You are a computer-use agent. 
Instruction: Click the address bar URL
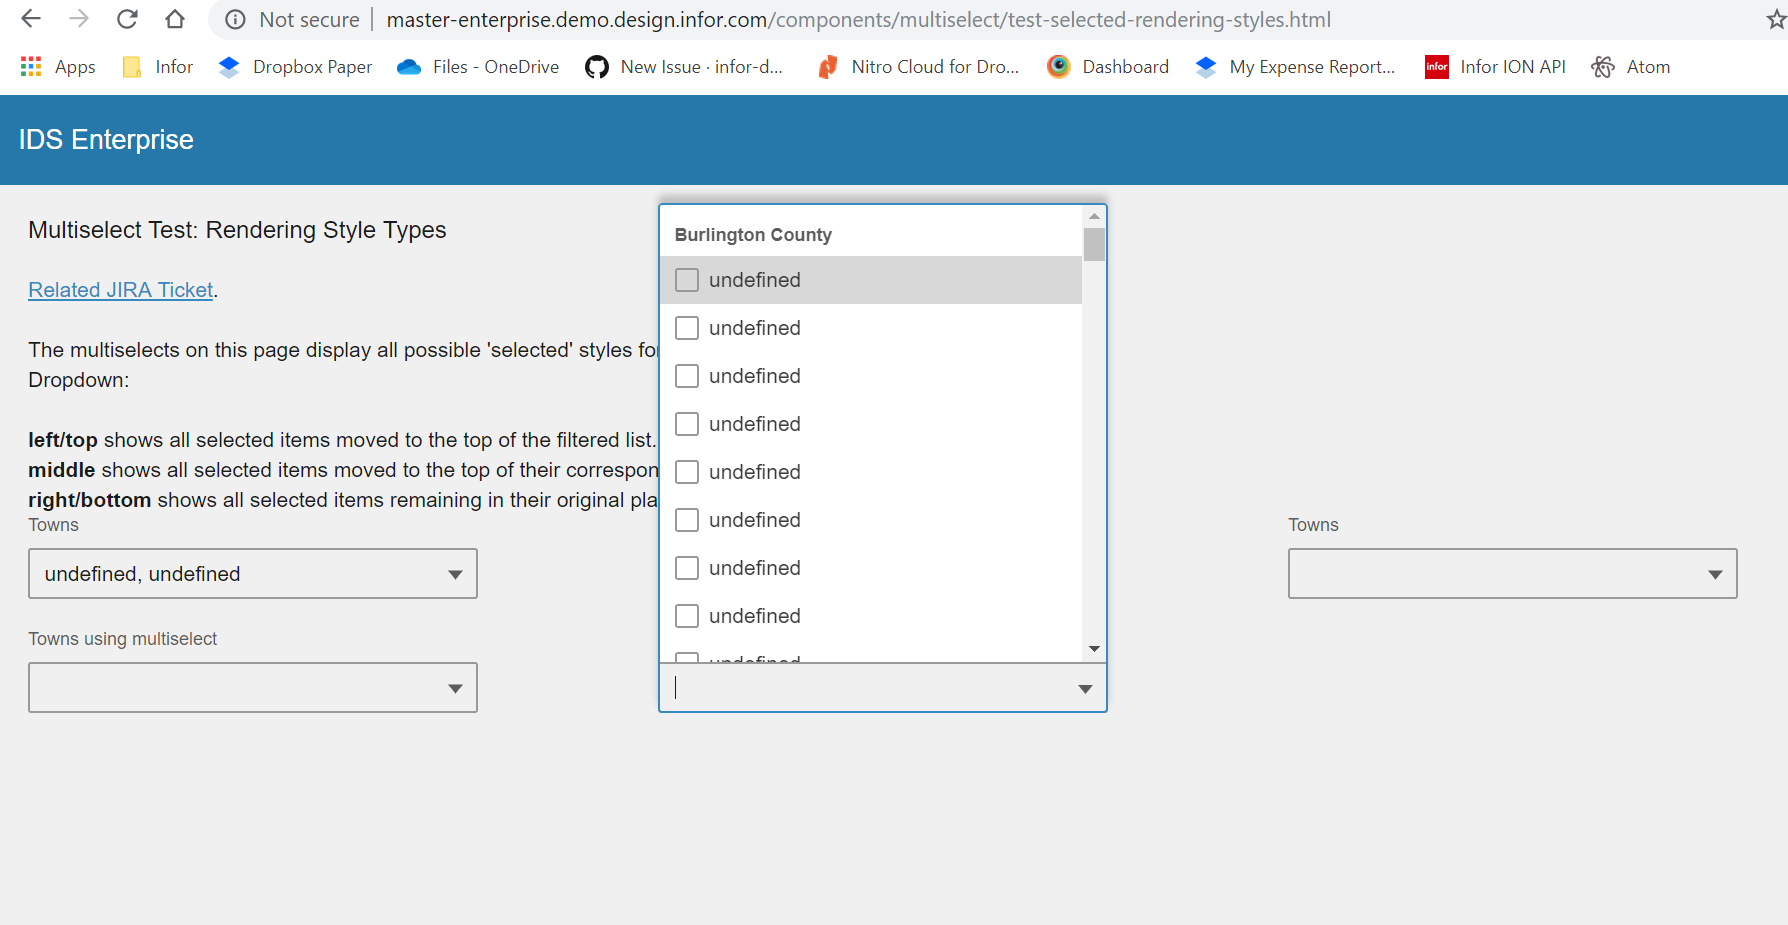[x=858, y=20]
